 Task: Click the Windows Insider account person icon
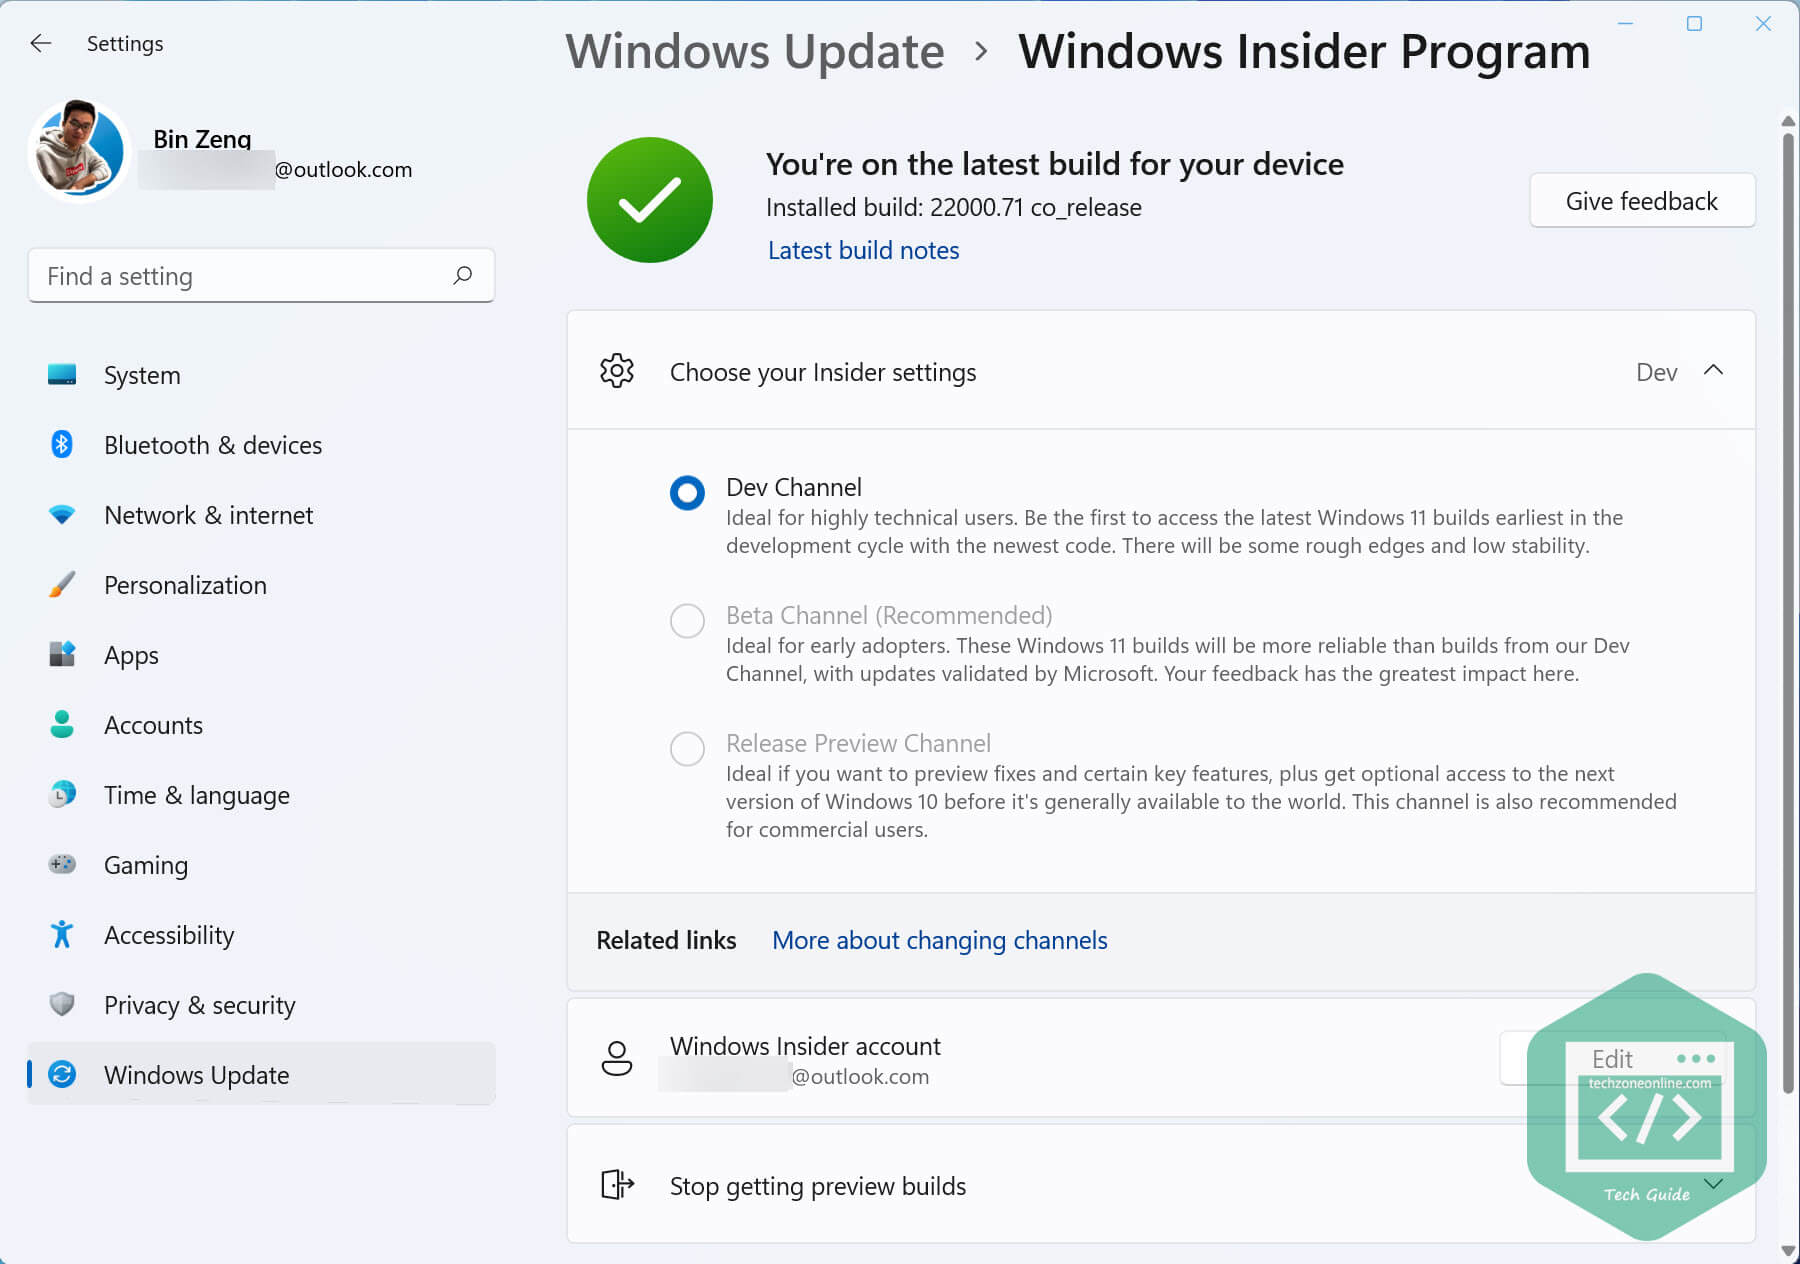click(617, 1058)
